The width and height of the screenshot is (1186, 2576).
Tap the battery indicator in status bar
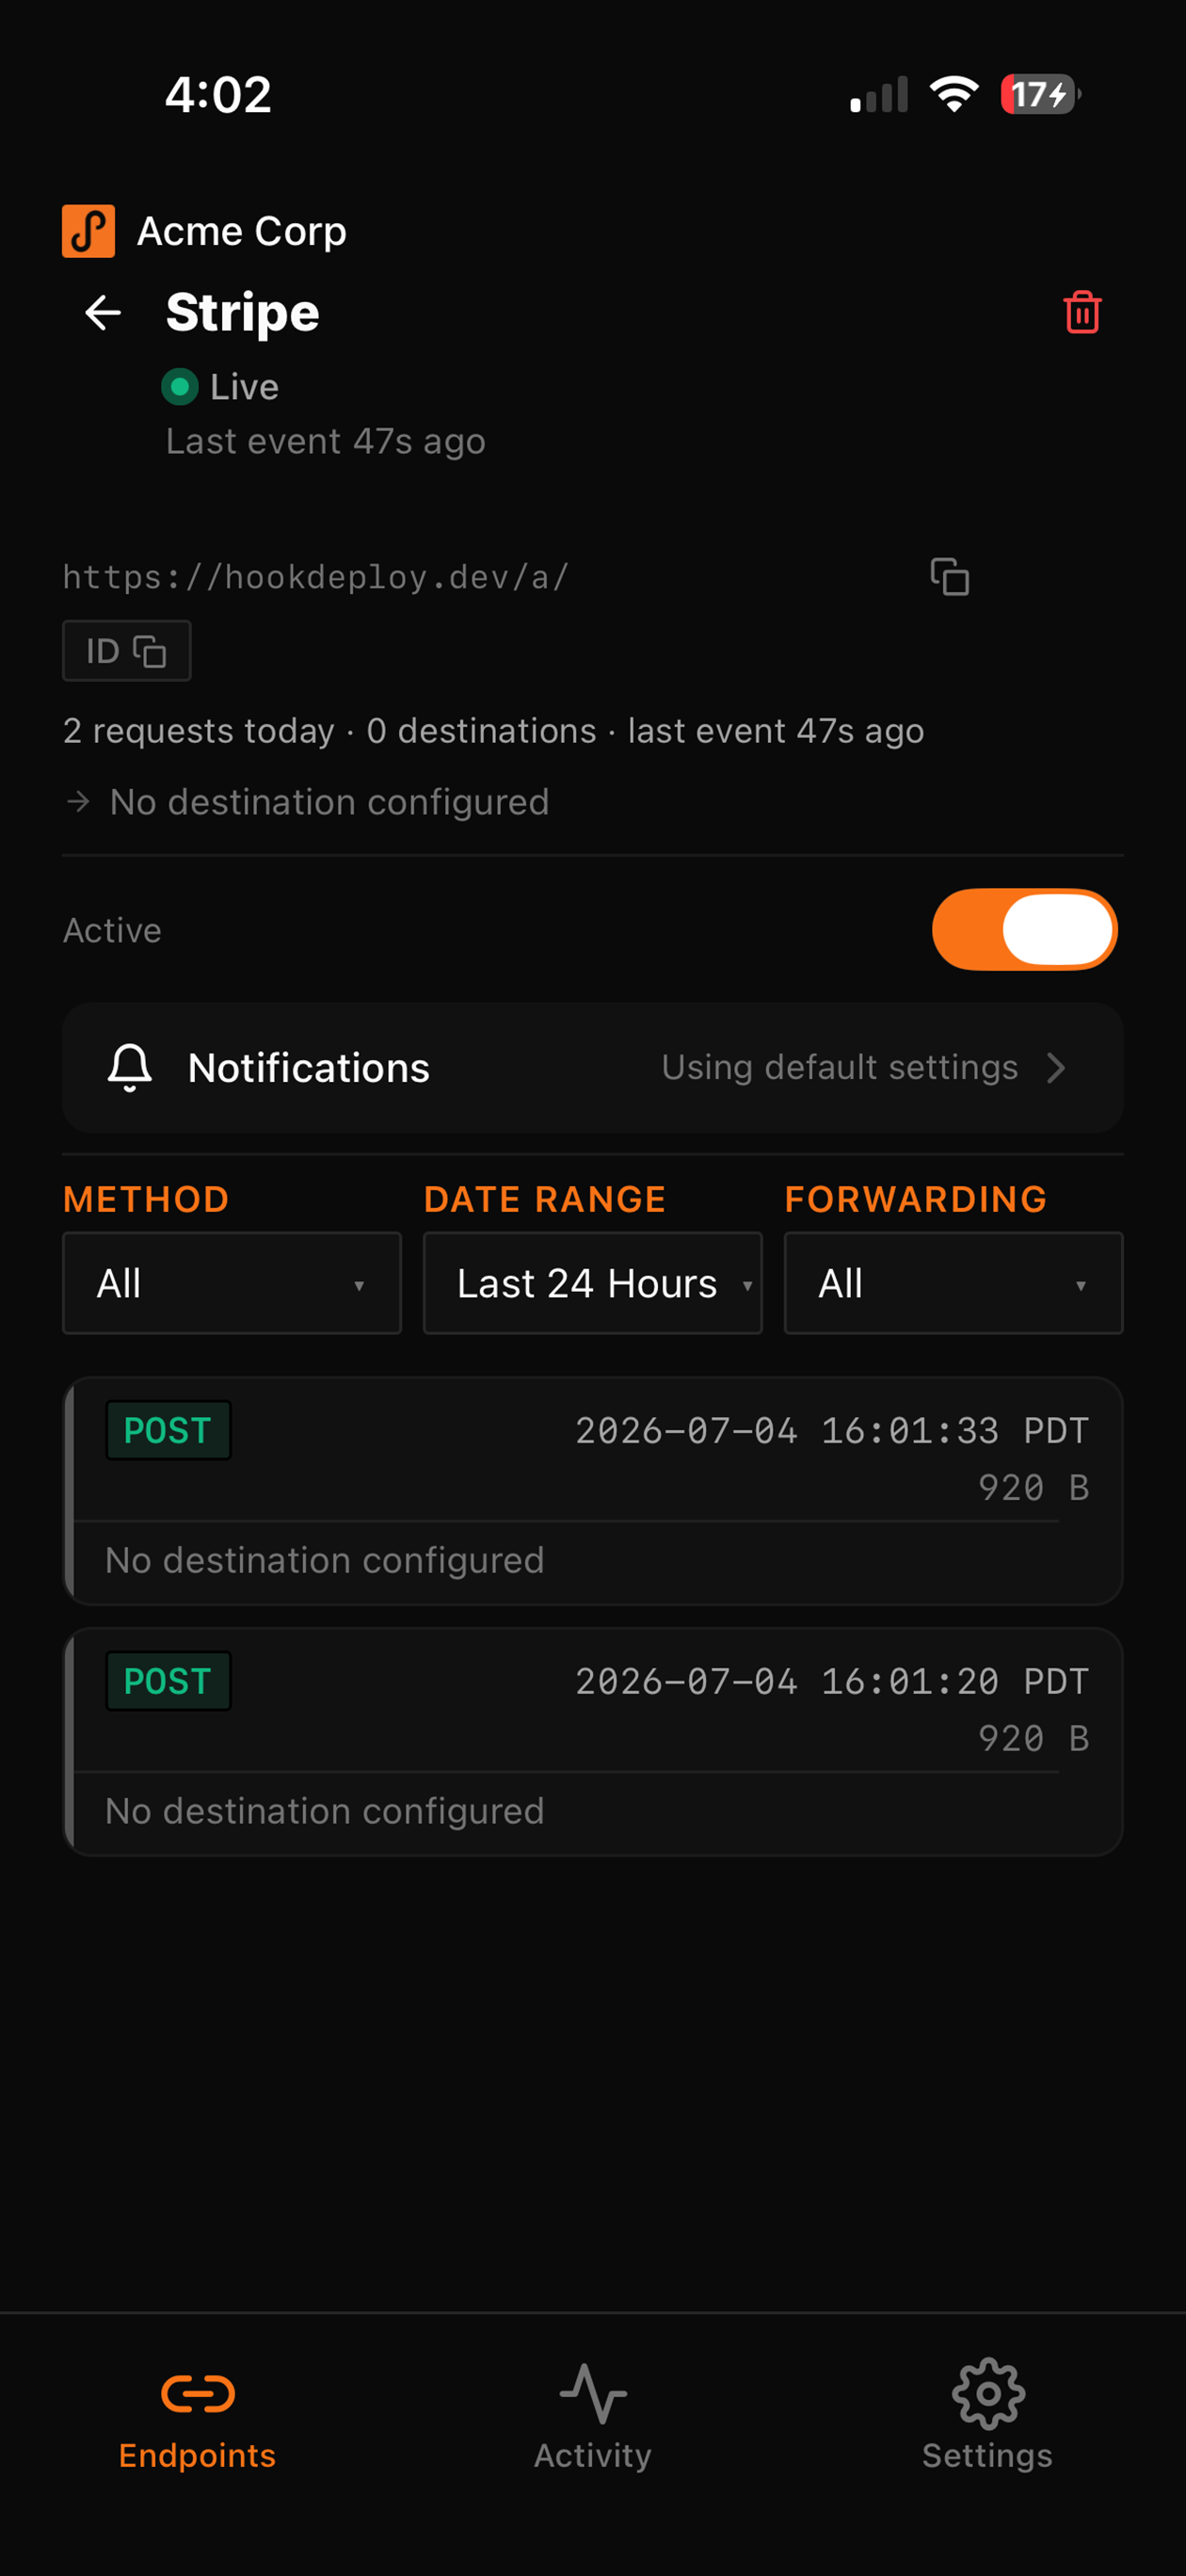[1041, 94]
